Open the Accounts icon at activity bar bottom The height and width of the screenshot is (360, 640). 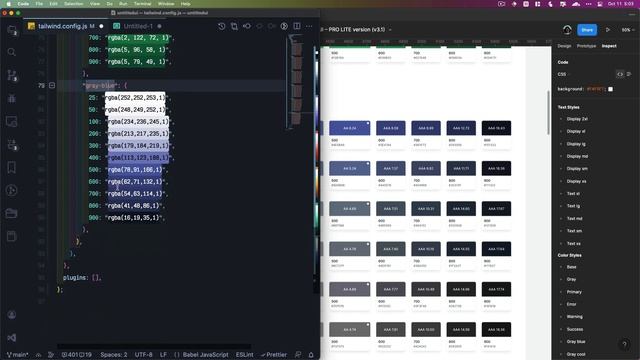tap(12, 315)
